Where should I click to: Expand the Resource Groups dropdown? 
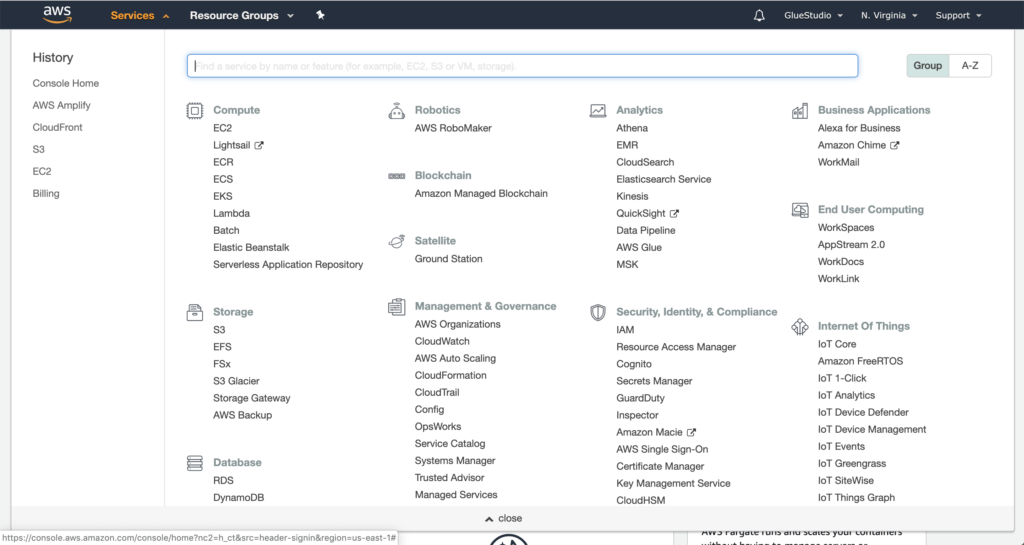[242, 15]
